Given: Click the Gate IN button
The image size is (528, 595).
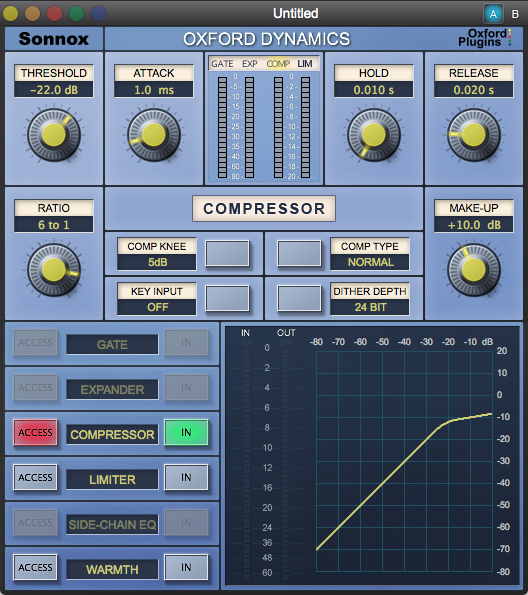Looking at the screenshot, I should click(x=186, y=342).
